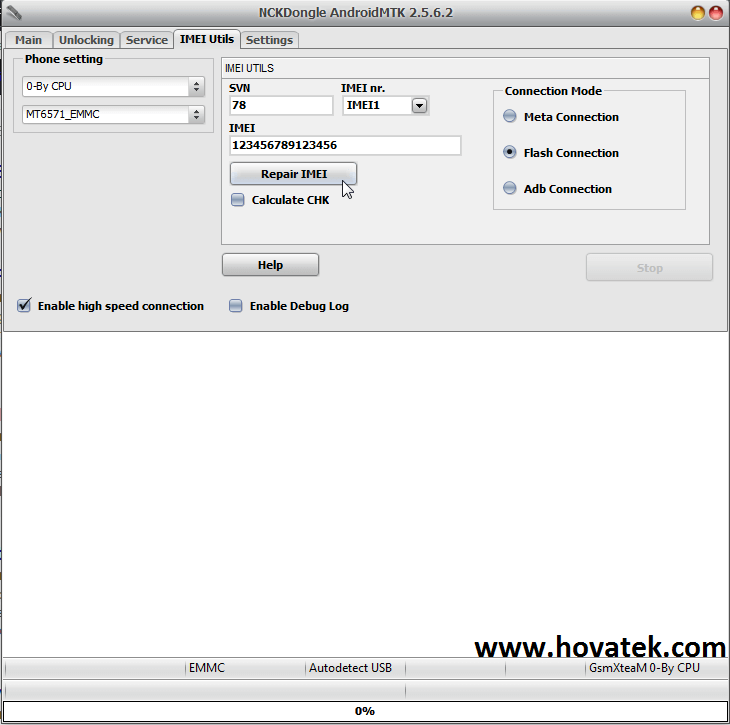Click the Autodetect USB status entry
This screenshot has height=725, width=730.
coord(350,668)
